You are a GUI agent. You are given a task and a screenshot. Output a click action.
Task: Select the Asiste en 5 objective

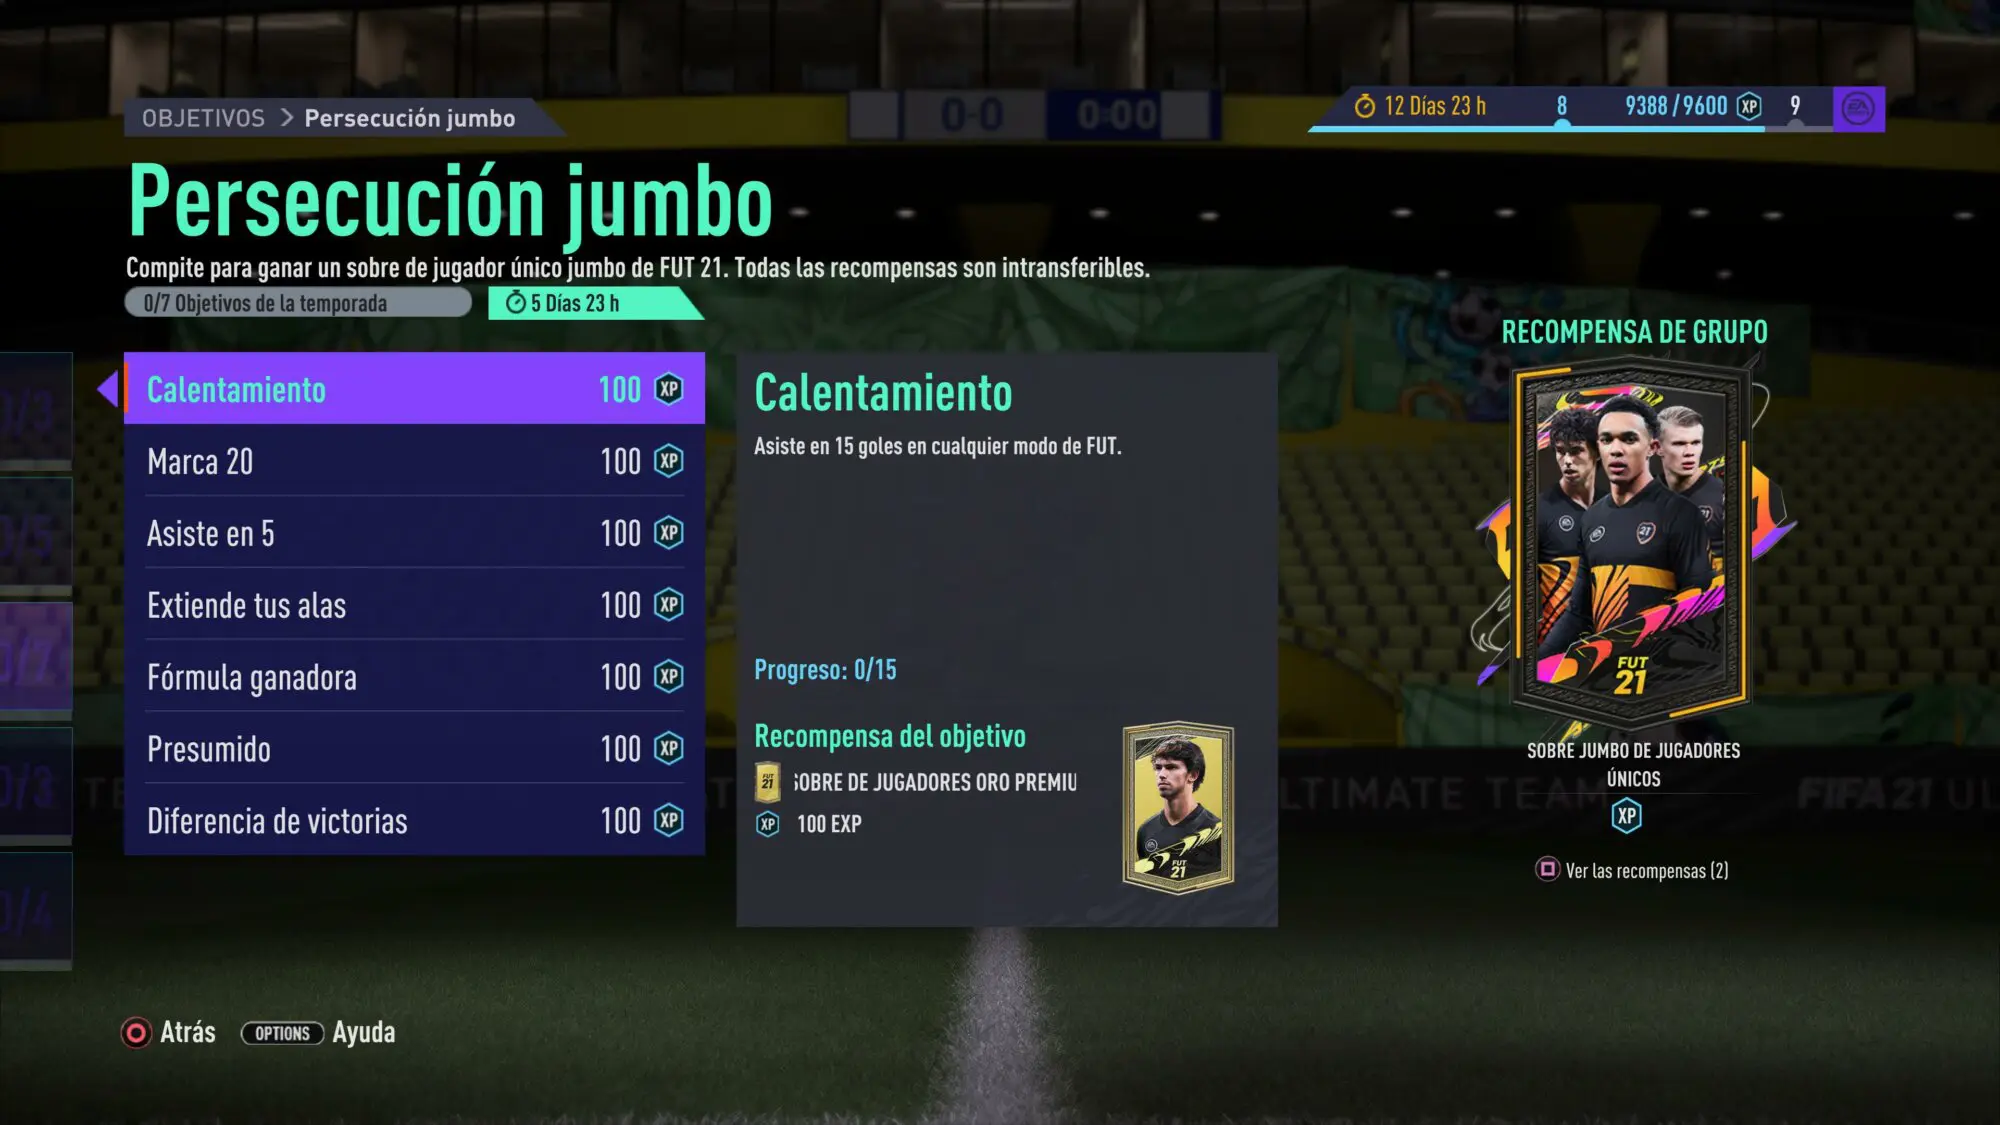[414, 533]
